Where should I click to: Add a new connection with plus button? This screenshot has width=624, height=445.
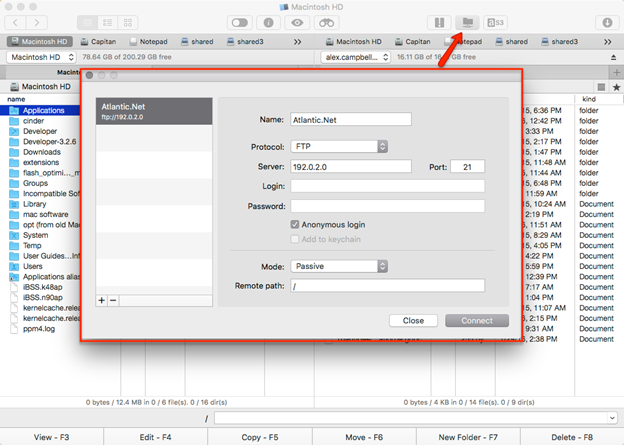(101, 301)
